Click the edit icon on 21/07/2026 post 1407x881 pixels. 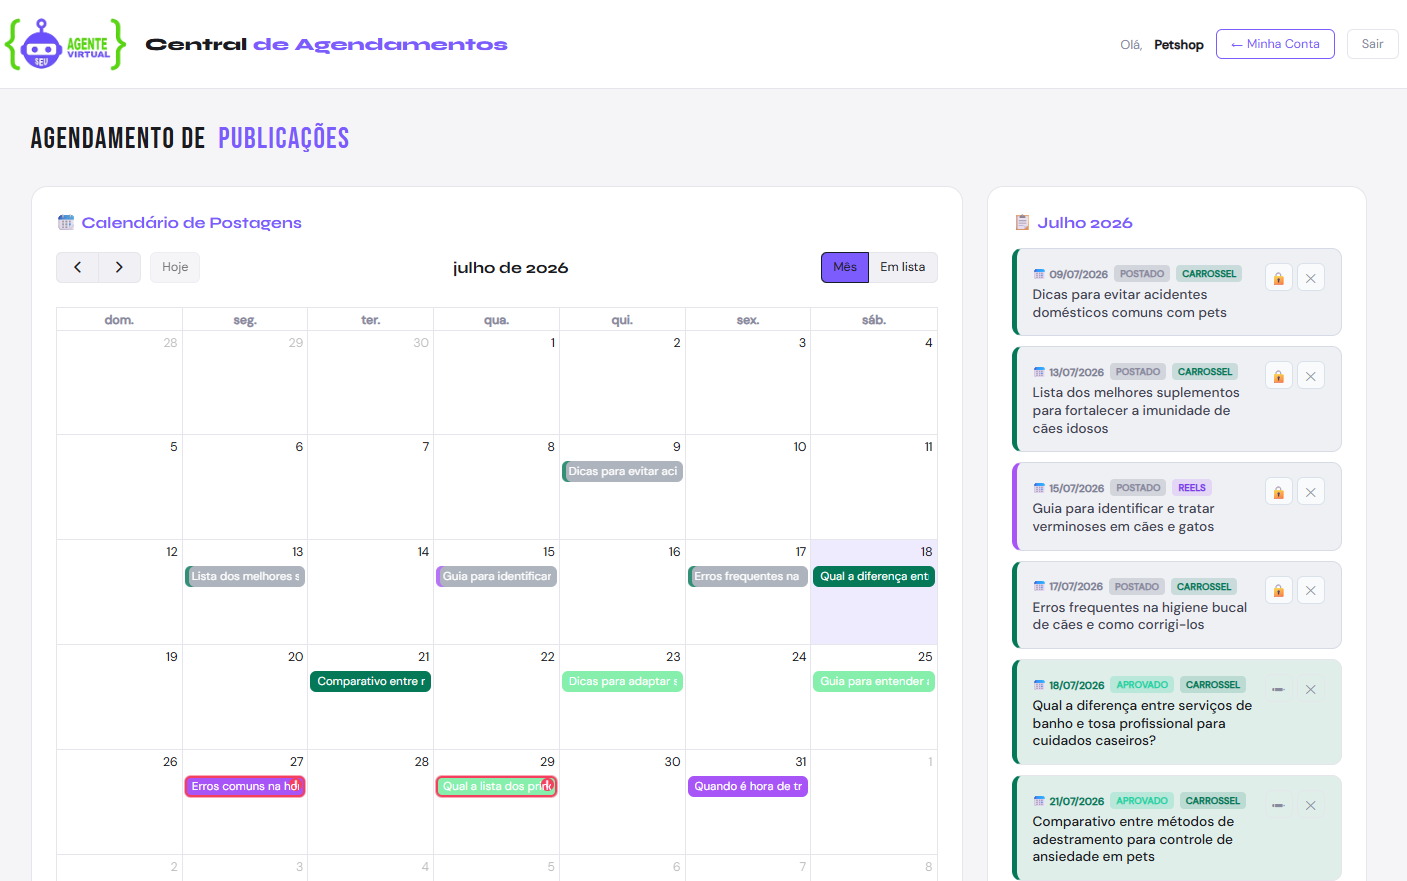[x=1278, y=806]
